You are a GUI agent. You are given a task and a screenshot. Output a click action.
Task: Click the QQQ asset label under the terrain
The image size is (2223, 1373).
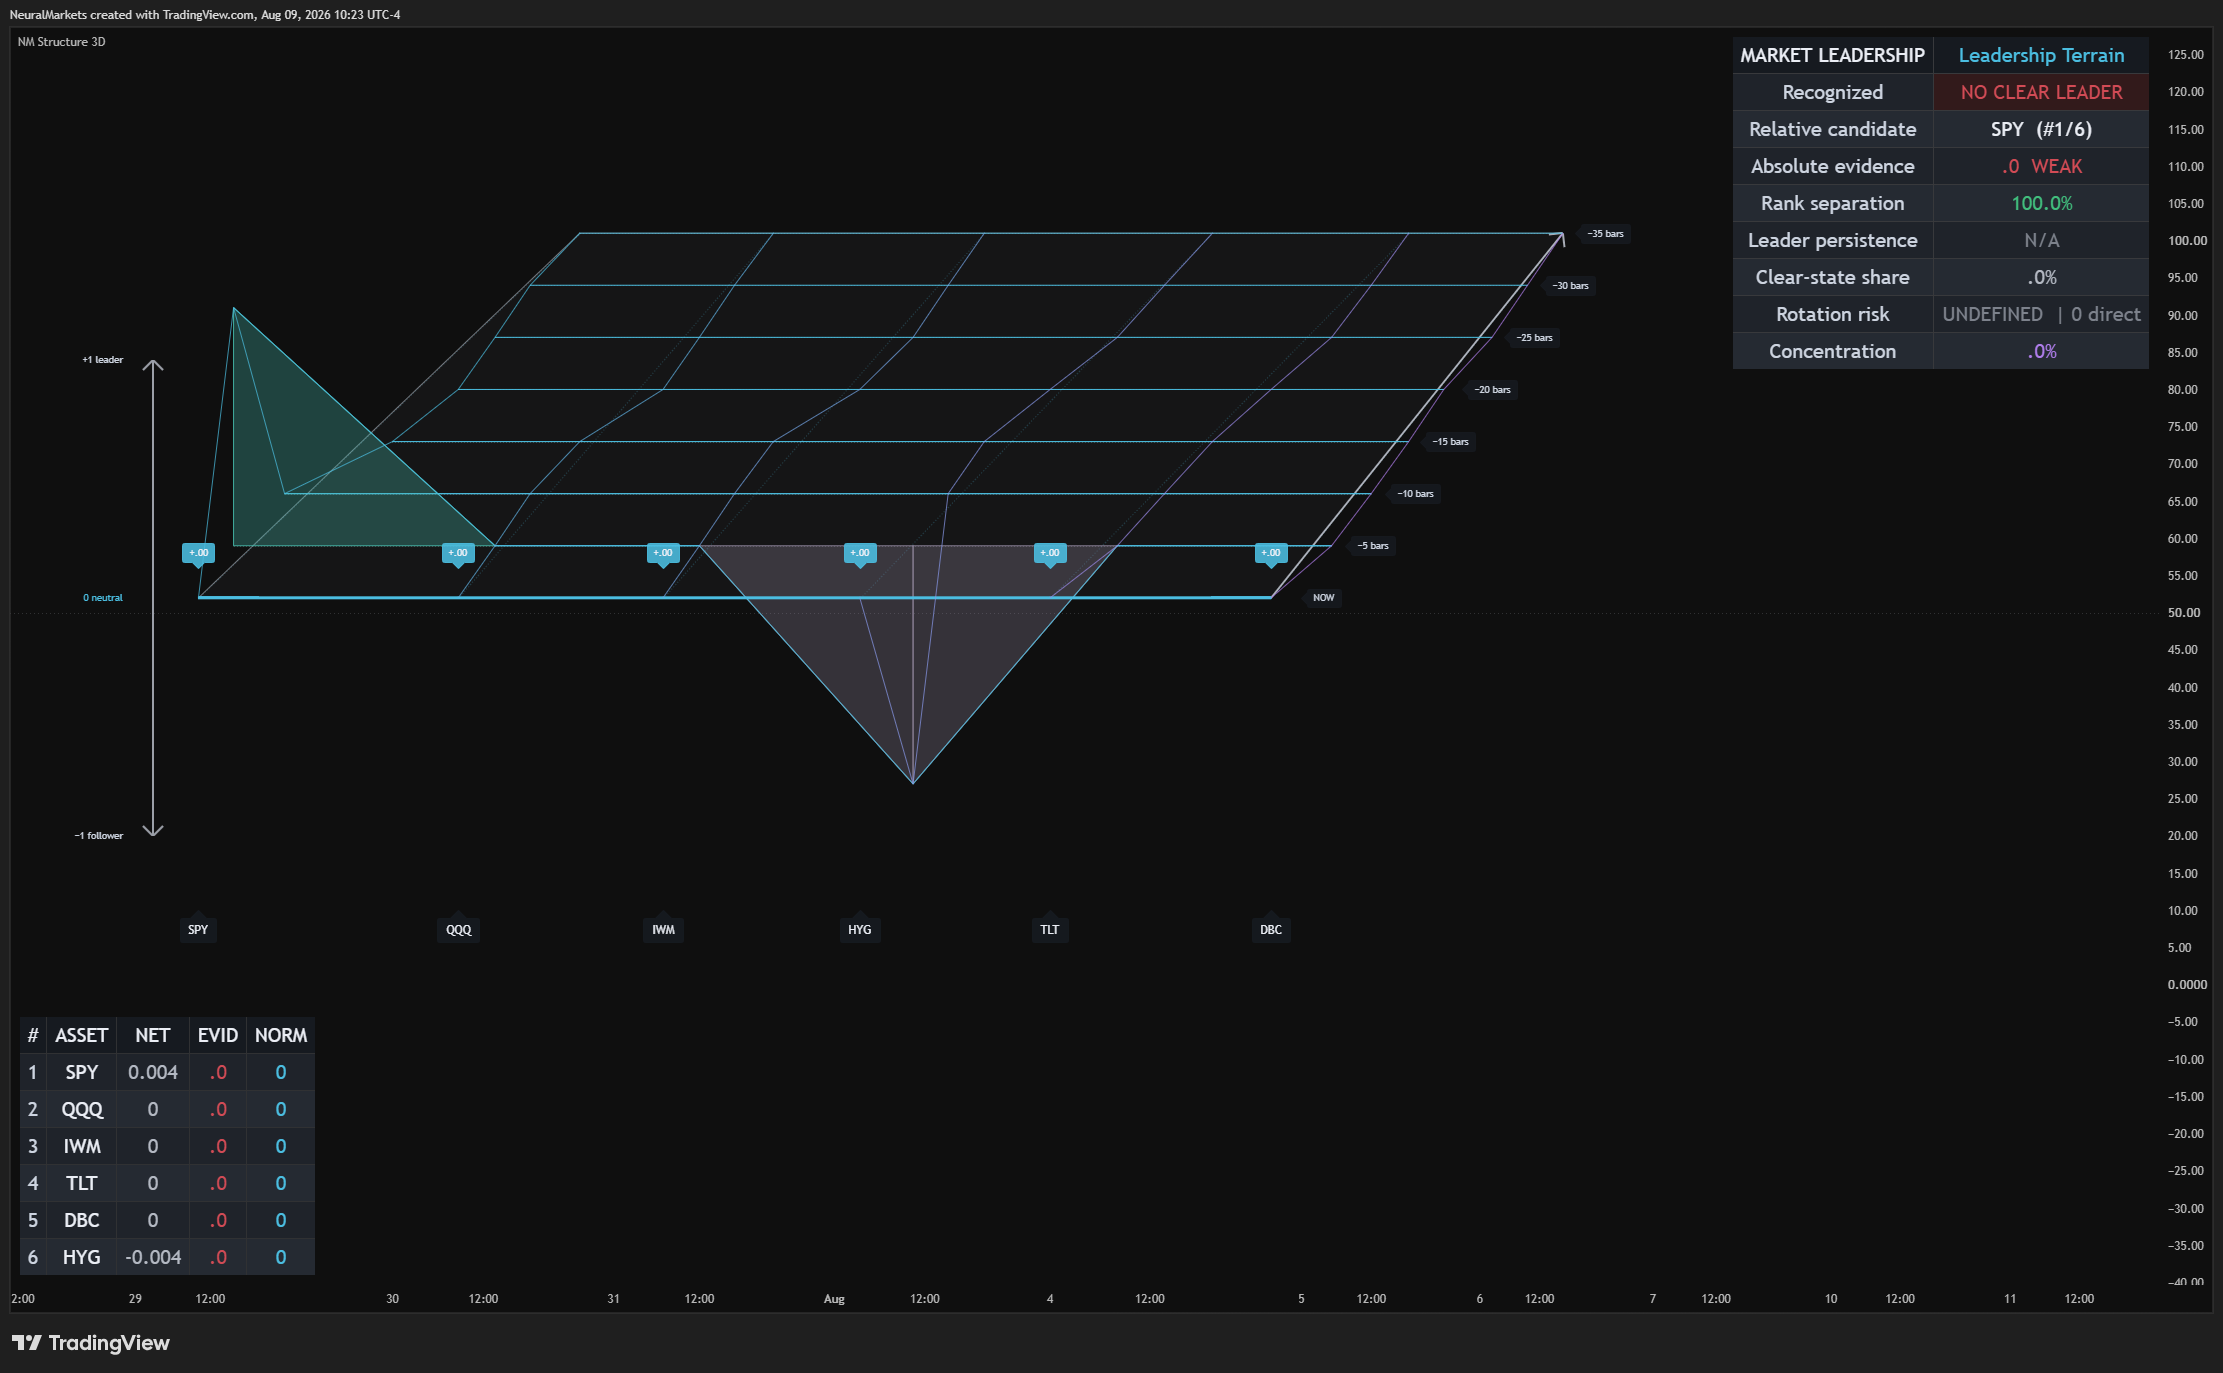458,929
